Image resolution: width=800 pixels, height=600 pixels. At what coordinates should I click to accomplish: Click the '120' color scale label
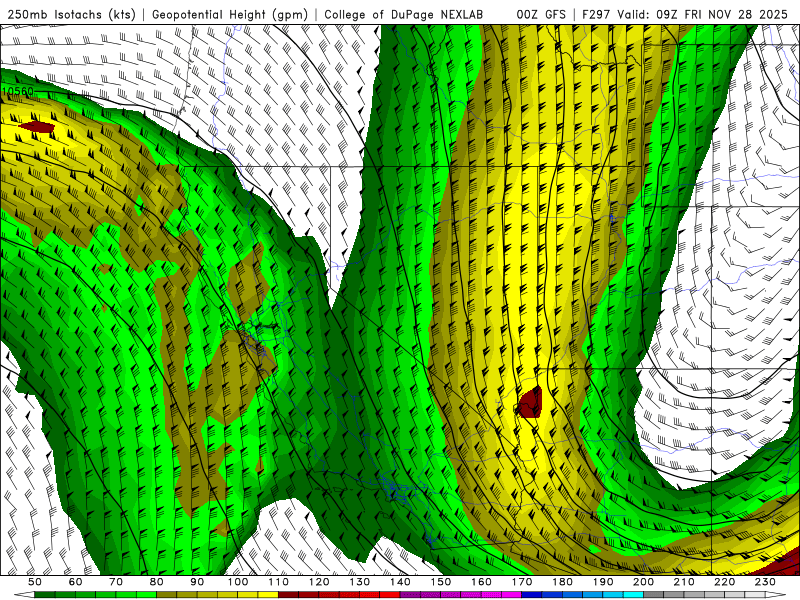click(319, 582)
